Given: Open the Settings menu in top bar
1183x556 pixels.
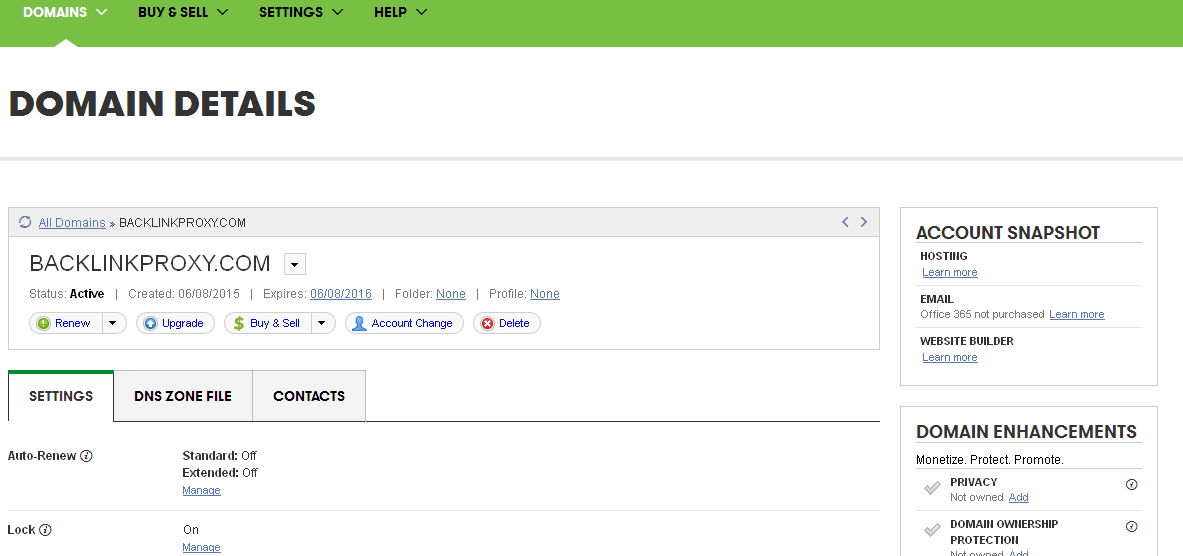Looking at the screenshot, I should pos(300,12).
